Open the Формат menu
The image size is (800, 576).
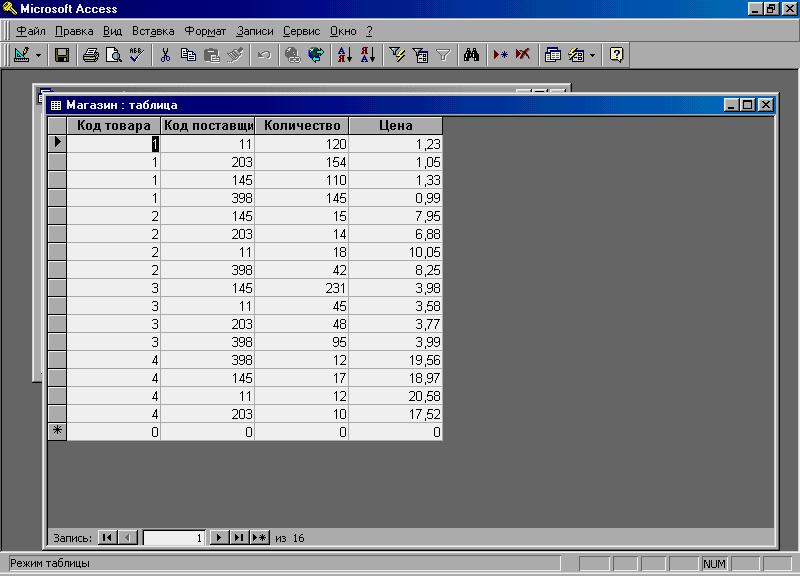coord(205,31)
